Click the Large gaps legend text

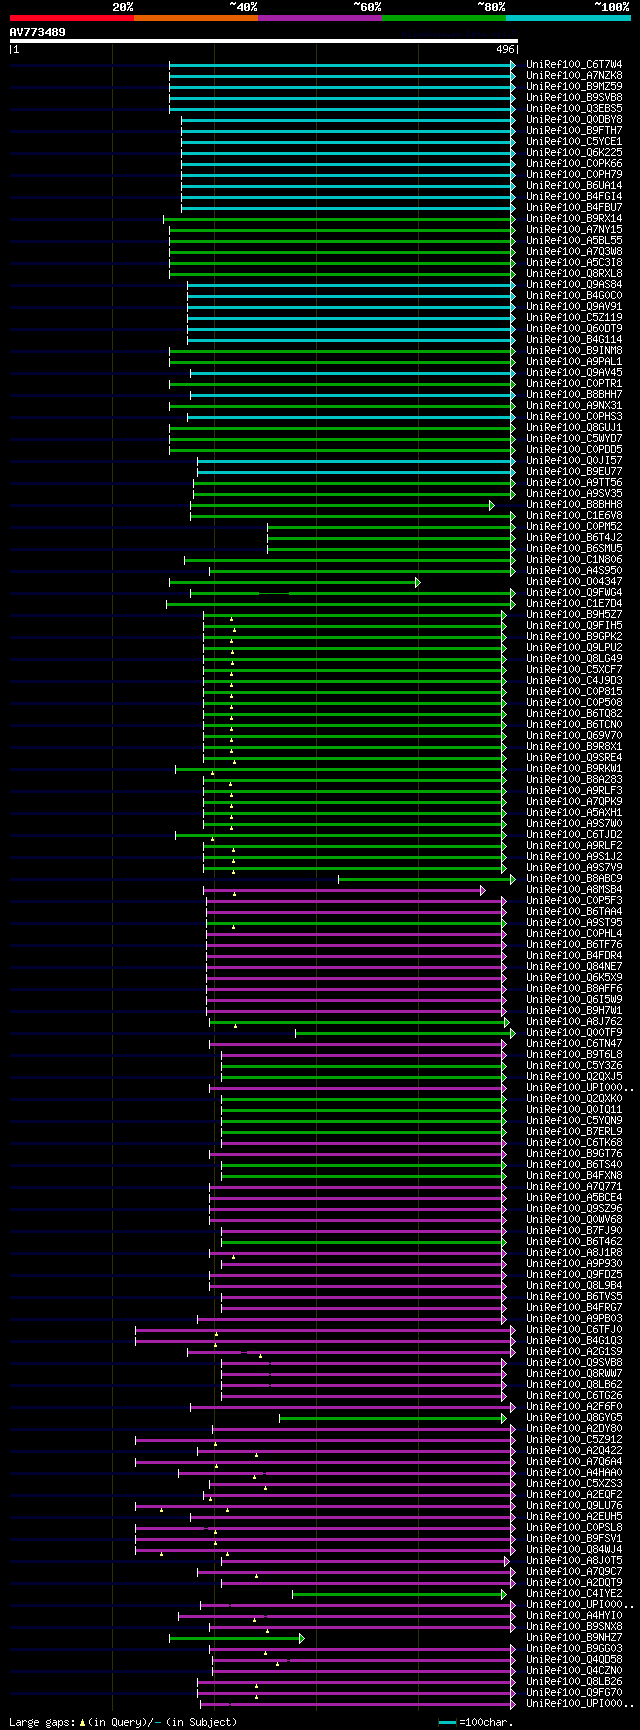pyautogui.click(x=124, y=1722)
